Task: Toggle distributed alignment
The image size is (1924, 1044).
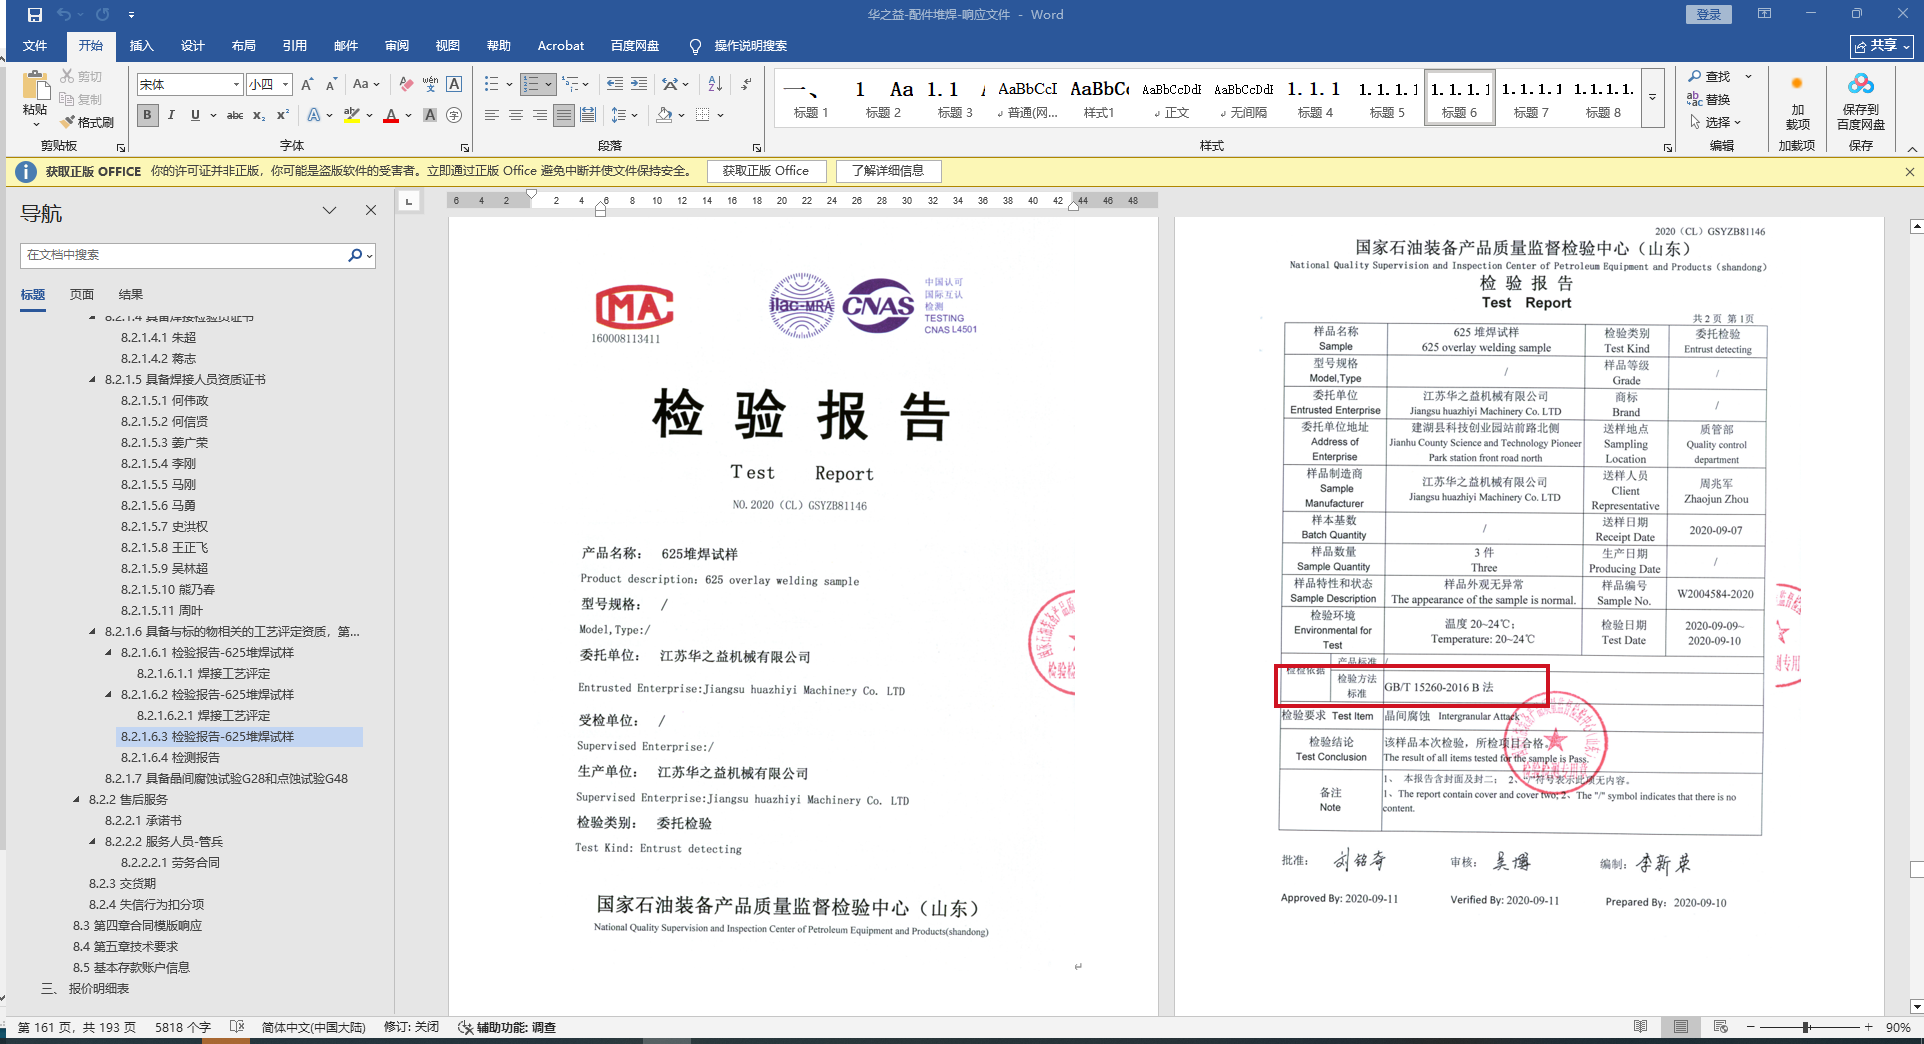Action: click(x=588, y=116)
